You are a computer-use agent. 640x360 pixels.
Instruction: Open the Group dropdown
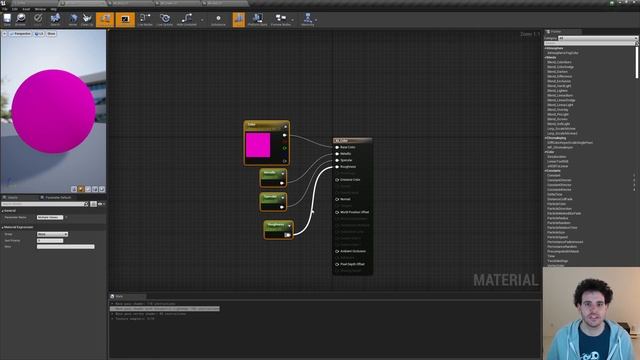(x=52, y=234)
